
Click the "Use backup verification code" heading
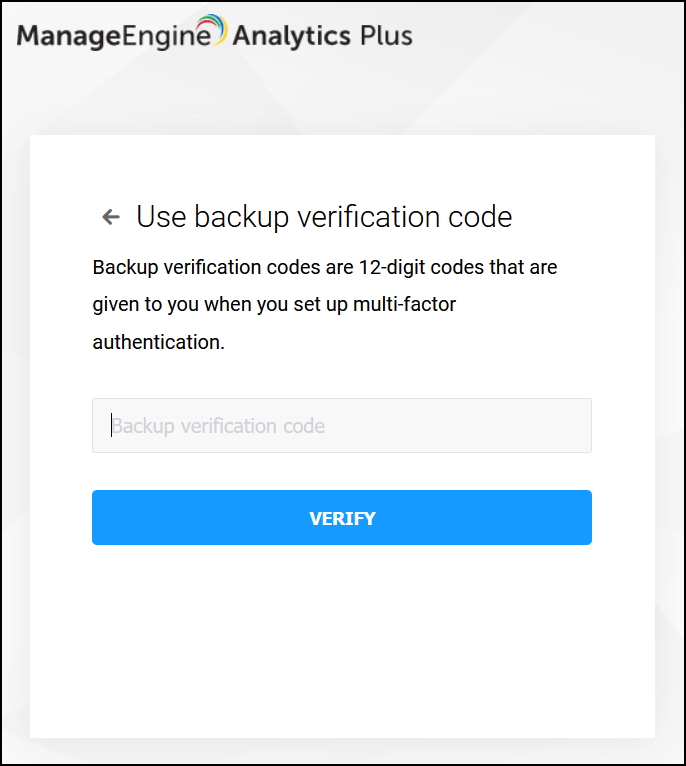click(x=324, y=217)
